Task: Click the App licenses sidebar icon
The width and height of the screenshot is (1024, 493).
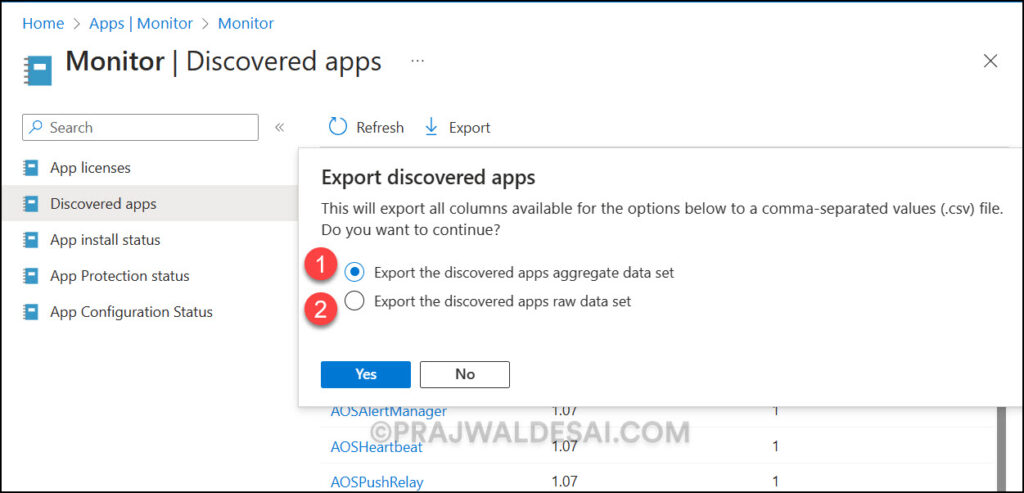Action: pos(31,168)
